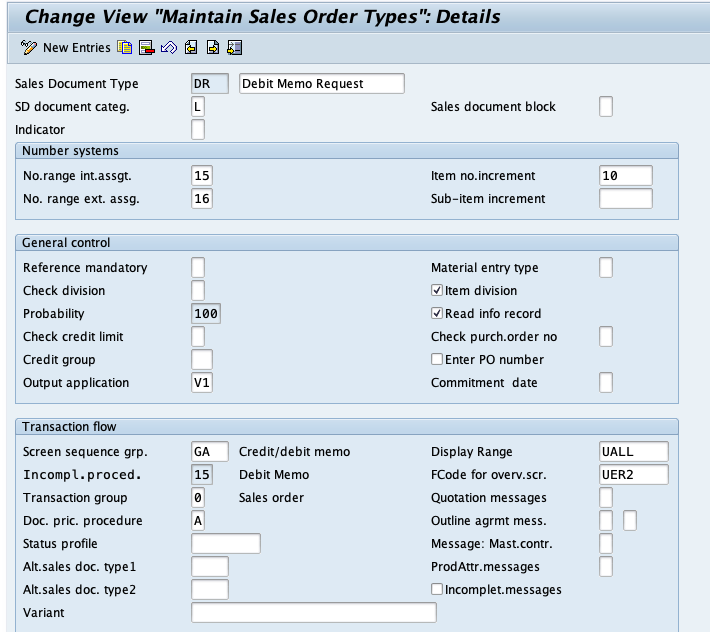This screenshot has width=710, height=632.
Task: Click the Sales document block field
Action: pyautogui.click(x=606, y=107)
